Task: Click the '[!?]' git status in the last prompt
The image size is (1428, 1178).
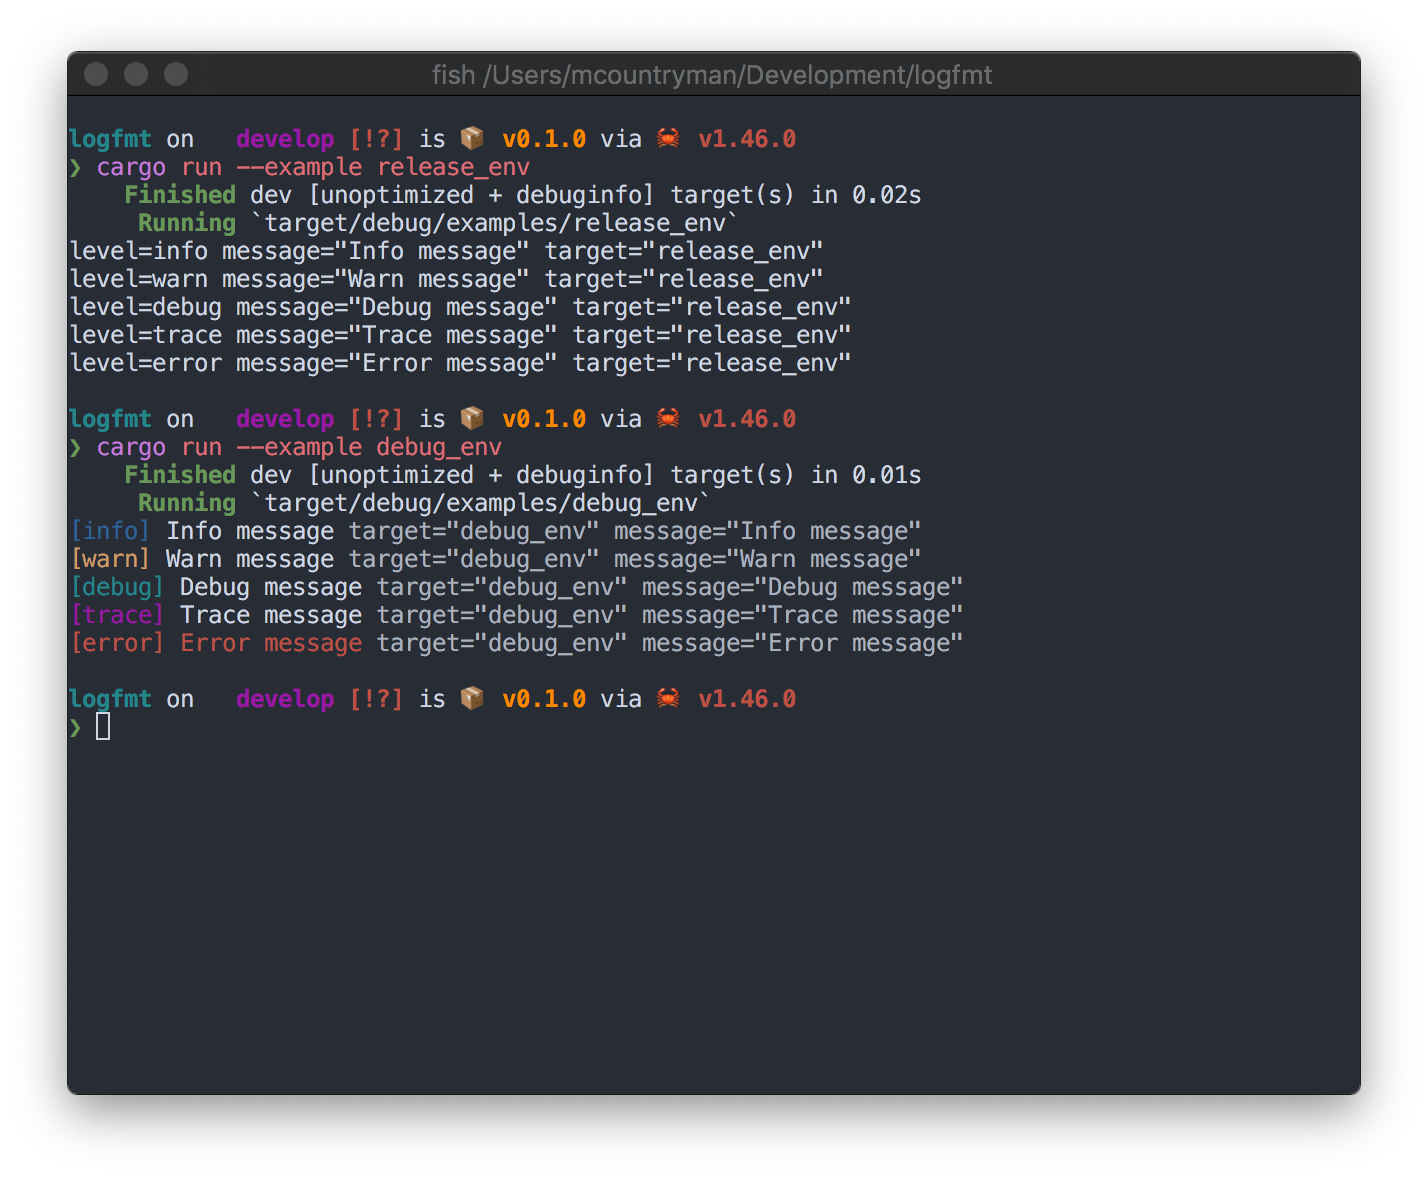Action: [x=376, y=699]
